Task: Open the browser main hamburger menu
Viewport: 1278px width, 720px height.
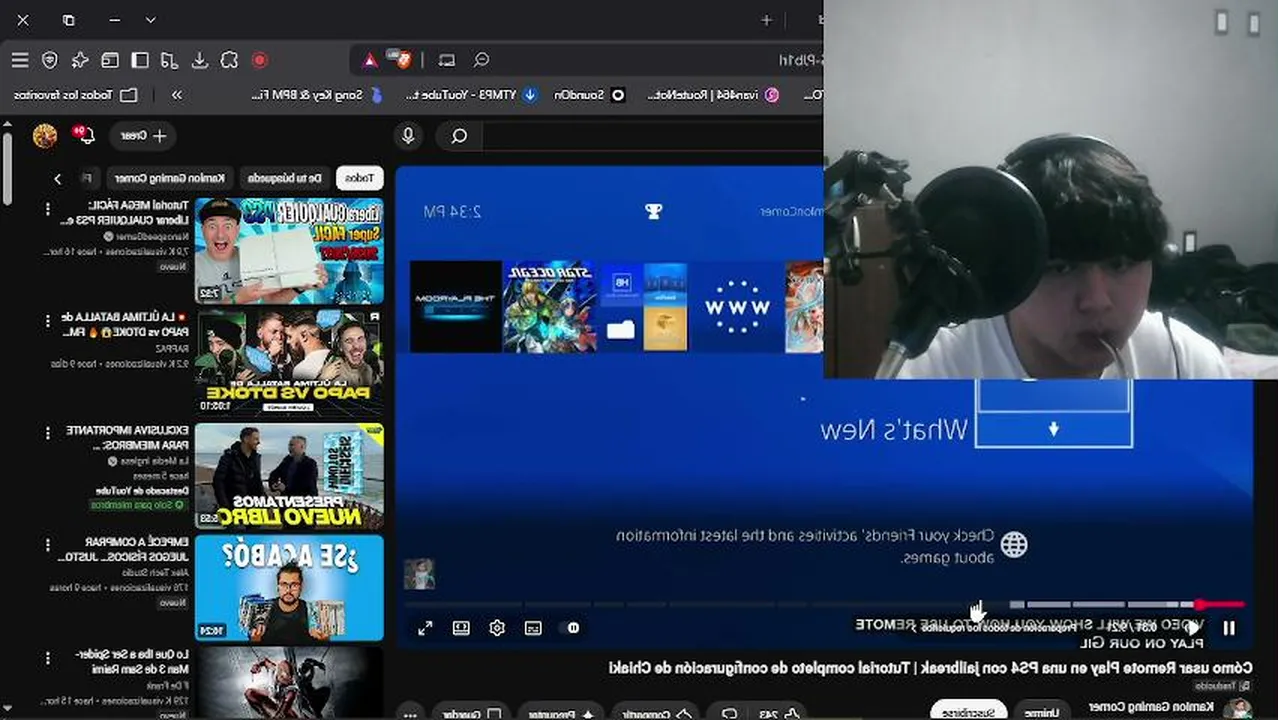Action: pyautogui.click(x=20, y=60)
